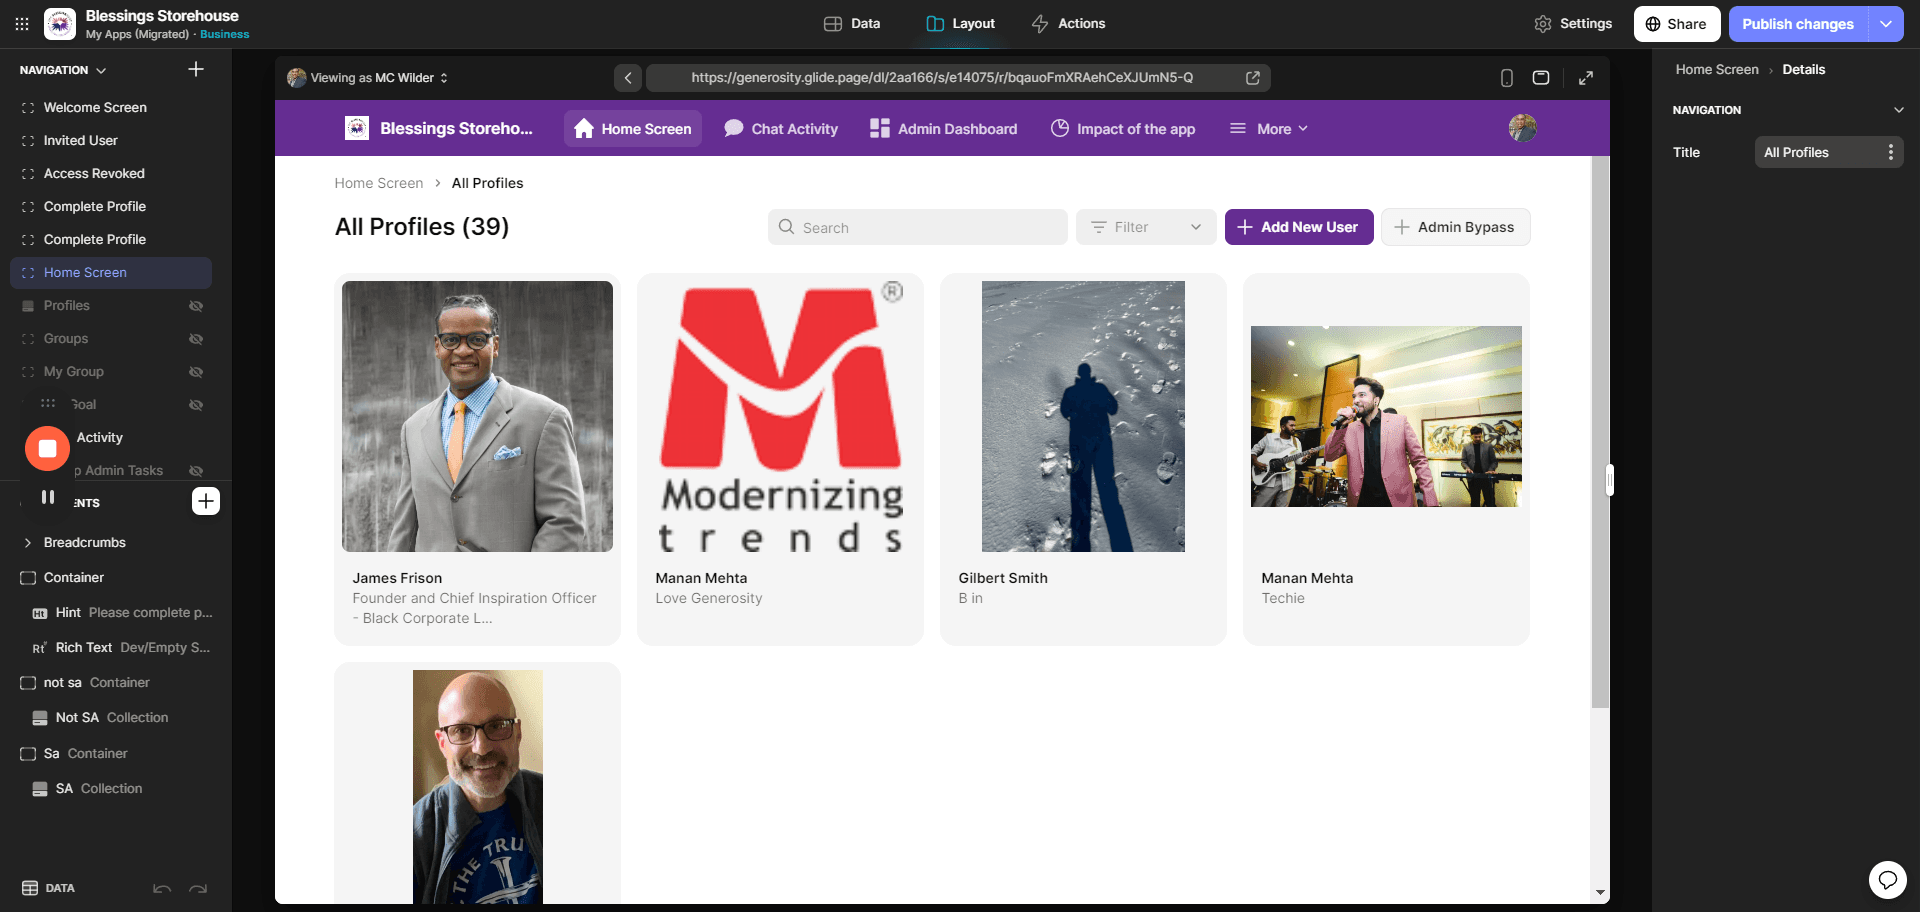Open the Chat Activity app tab

tap(781, 129)
